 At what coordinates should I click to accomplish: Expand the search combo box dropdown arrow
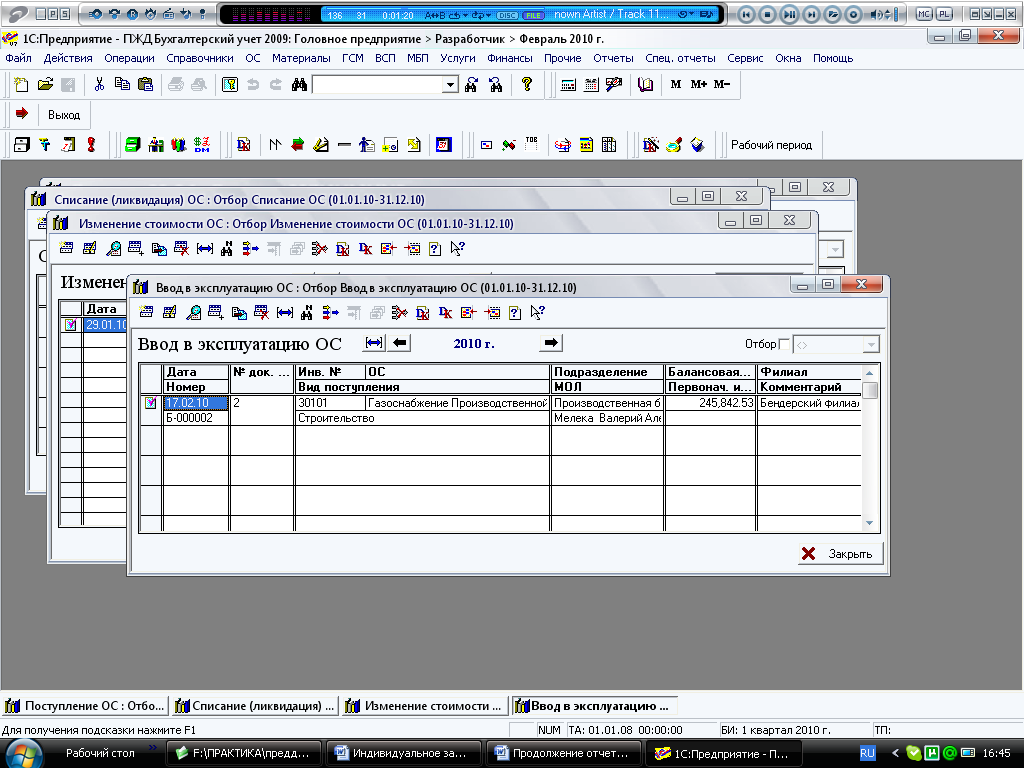pyautogui.click(x=450, y=85)
